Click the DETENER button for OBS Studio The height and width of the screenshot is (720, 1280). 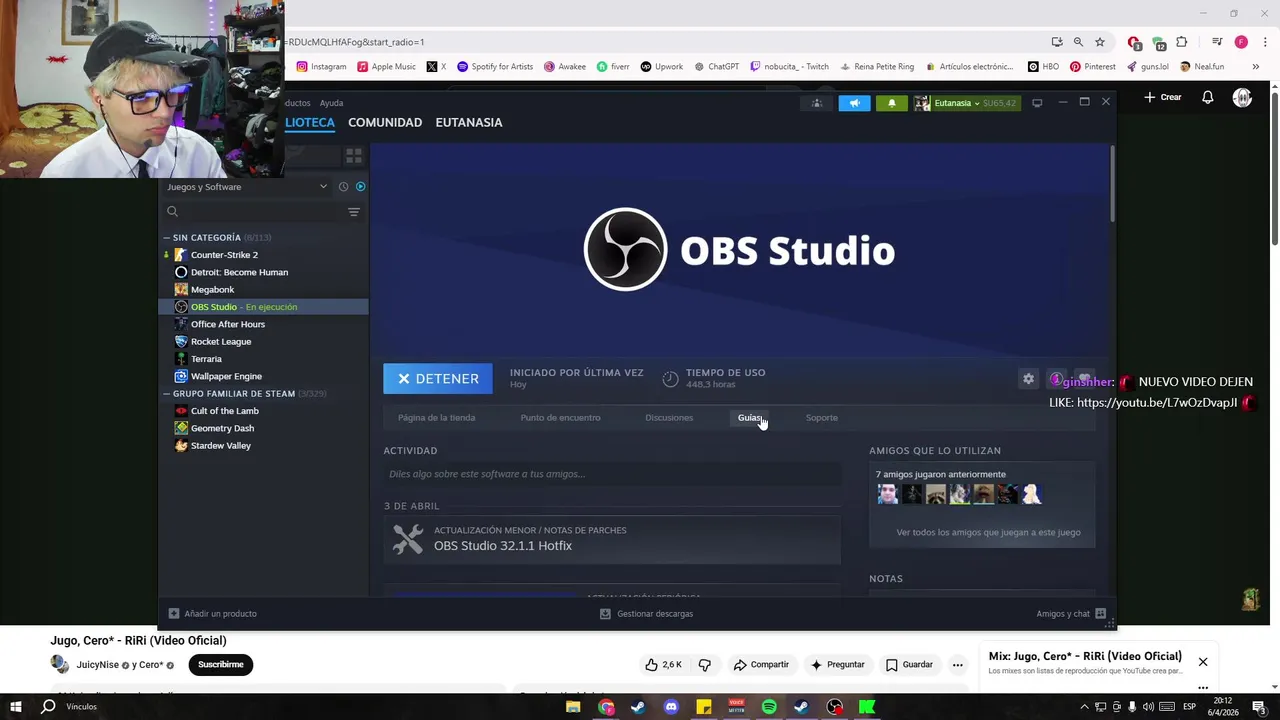(438, 379)
